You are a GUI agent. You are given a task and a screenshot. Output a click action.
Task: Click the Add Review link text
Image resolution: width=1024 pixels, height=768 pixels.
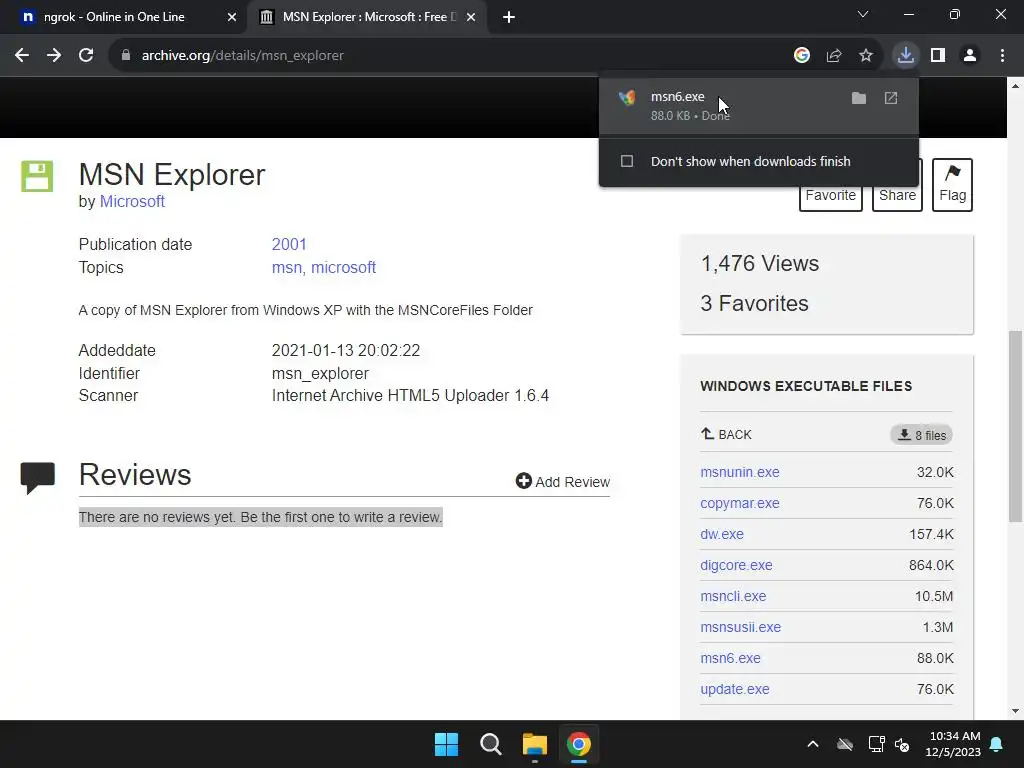pyautogui.click(x=573, y=482)
